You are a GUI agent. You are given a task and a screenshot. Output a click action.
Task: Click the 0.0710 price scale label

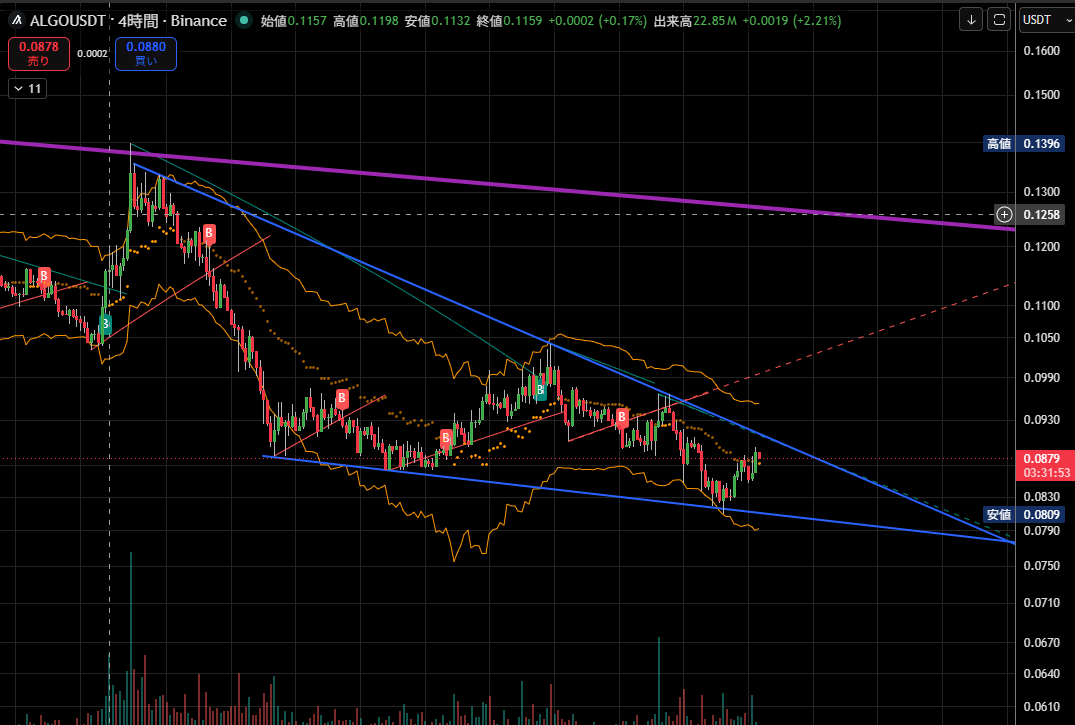[x=1041, y=603]
